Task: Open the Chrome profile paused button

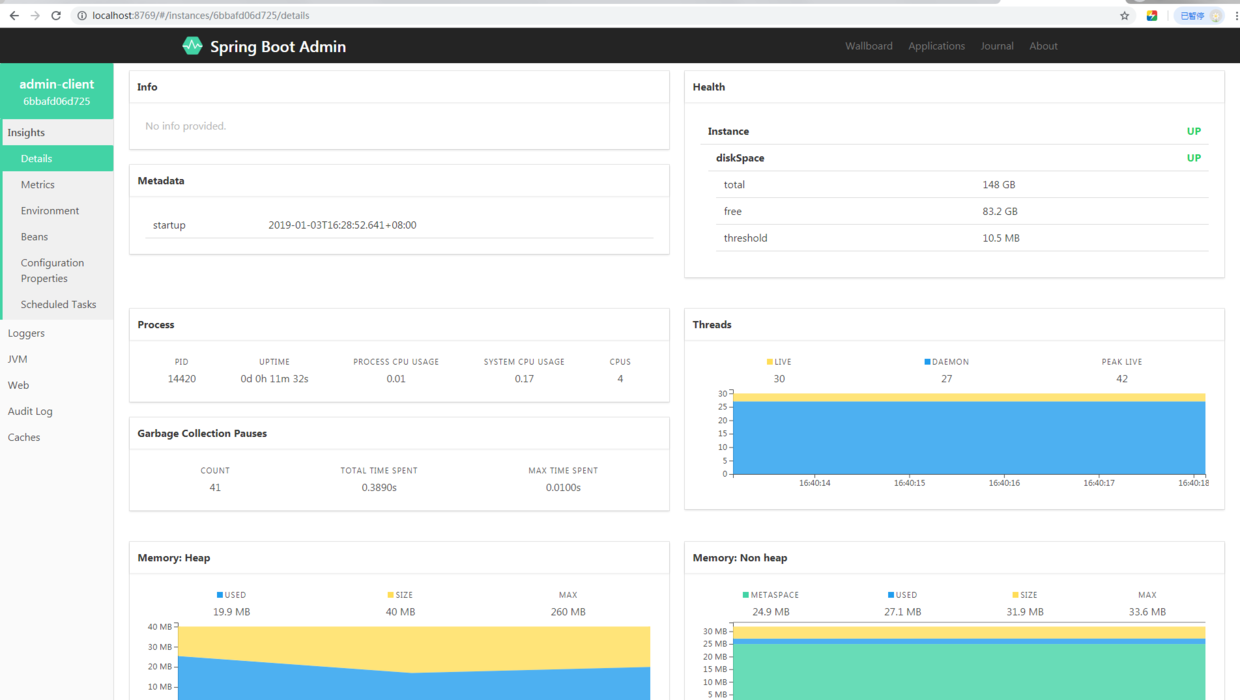Action: pyautogui.click(x=1200, y=16)
